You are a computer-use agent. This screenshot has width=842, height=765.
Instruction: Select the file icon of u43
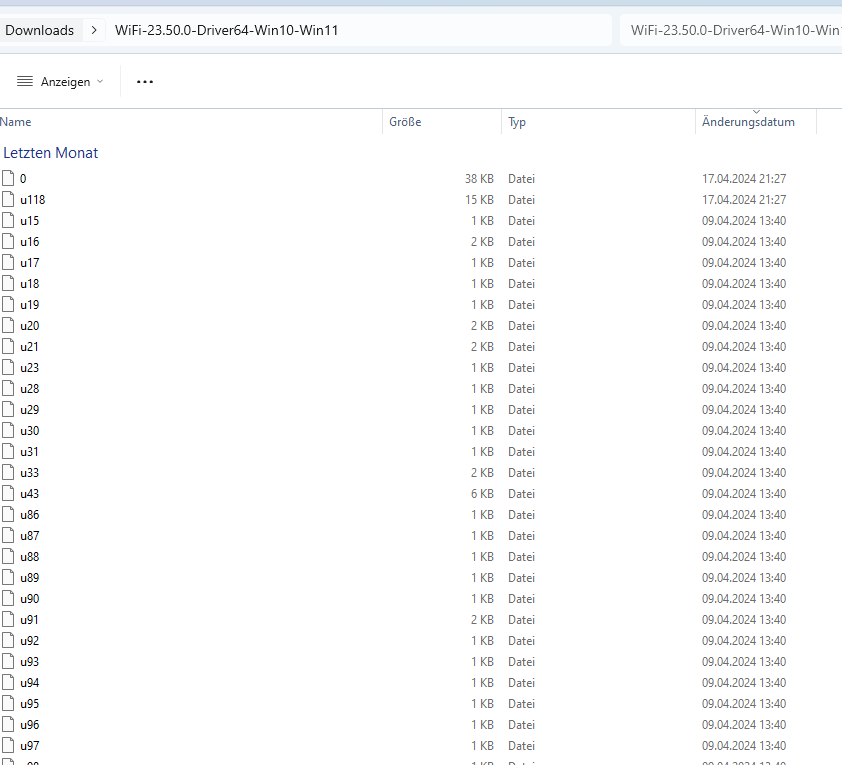(8, 493)
